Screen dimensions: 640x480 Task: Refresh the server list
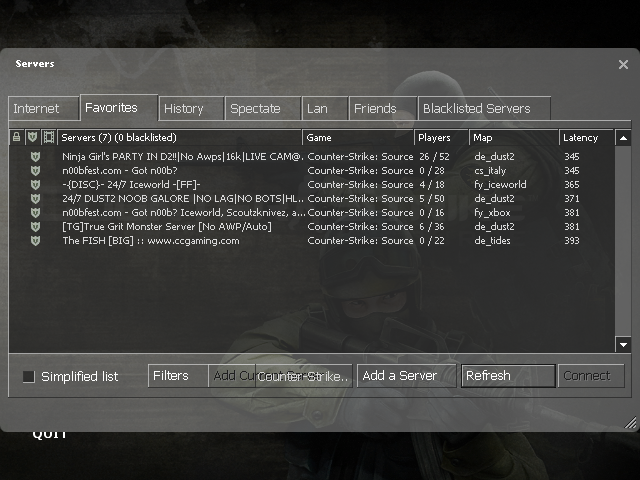coord(508,376)
